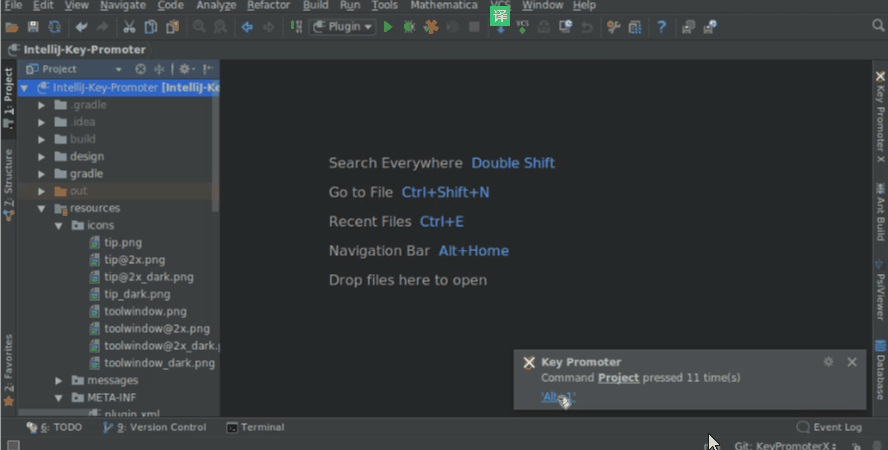Expand the messages folder
Viewport: 888px width, 450px height.
(58, 380)
